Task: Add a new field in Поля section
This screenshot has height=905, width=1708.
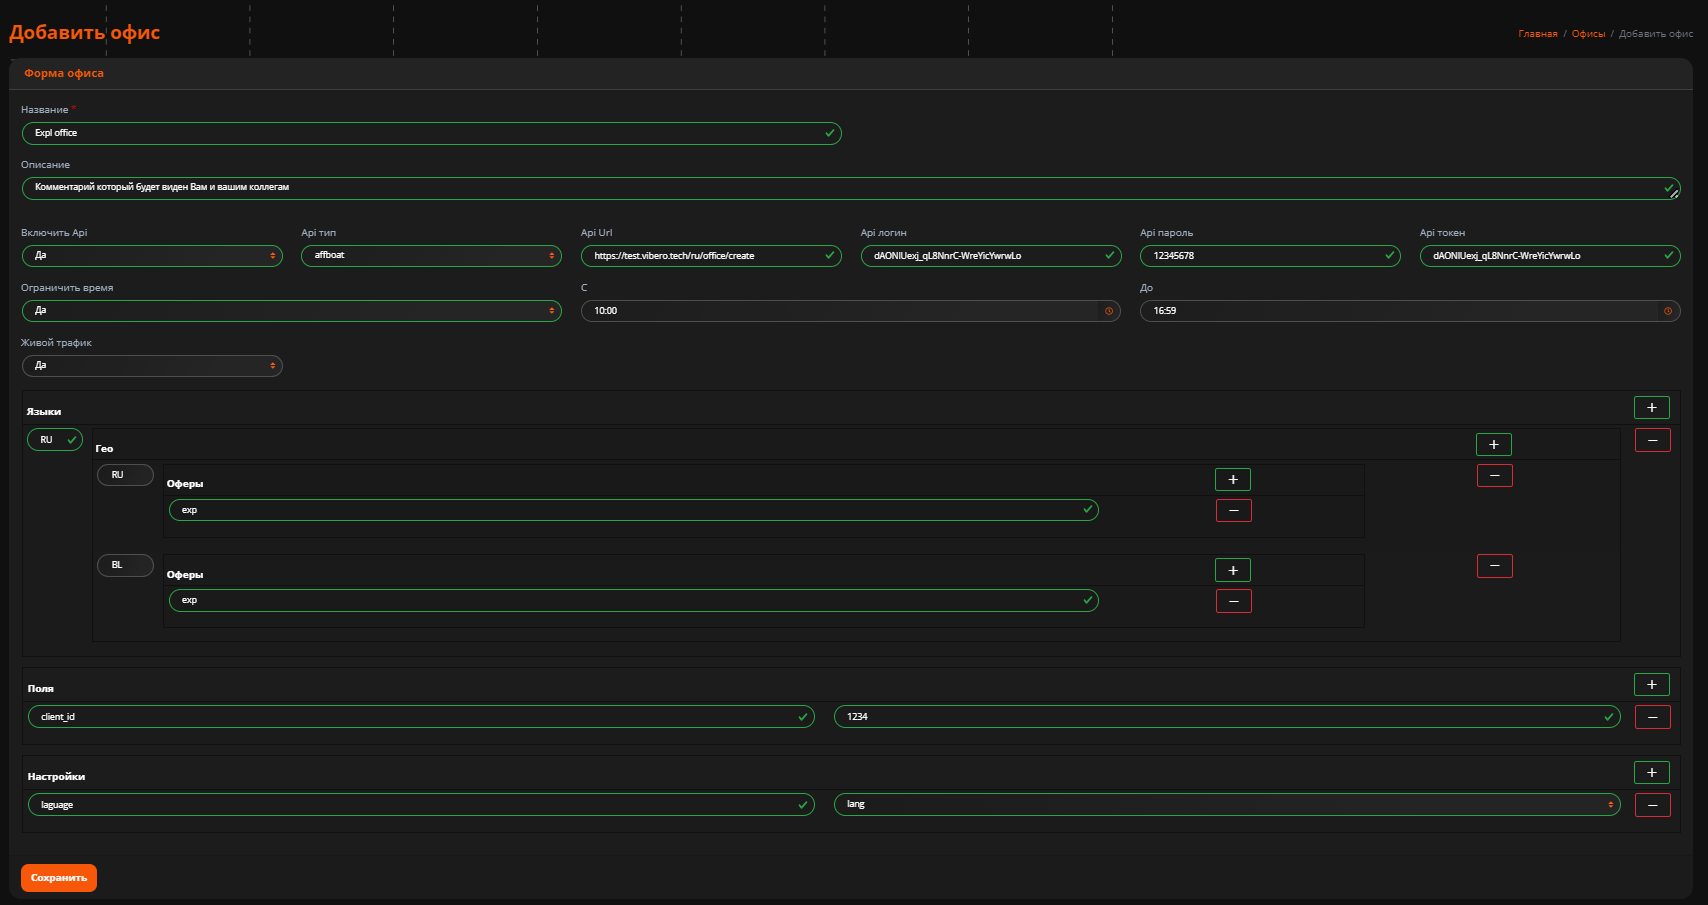Action: pyautogui.click(x=1651, y=685)
